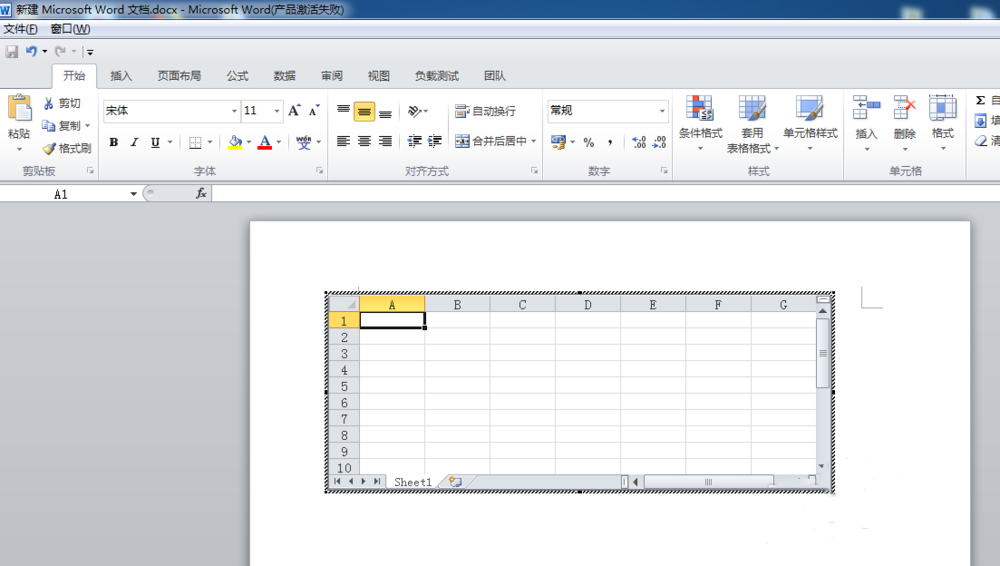Viewport: 1000px width, 566px height.
Task: Click the Merge & Center (合并后居中) button
Action: 491,141
